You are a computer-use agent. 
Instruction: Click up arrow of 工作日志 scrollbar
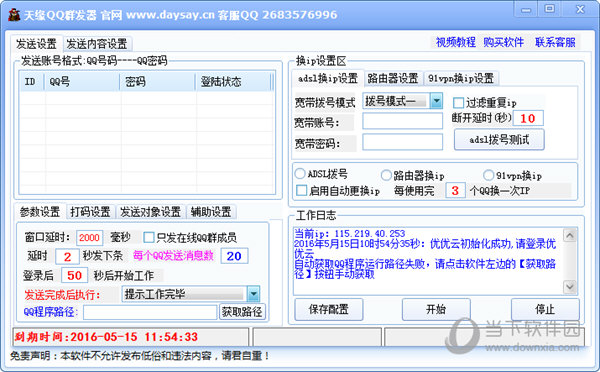point(569,235)
